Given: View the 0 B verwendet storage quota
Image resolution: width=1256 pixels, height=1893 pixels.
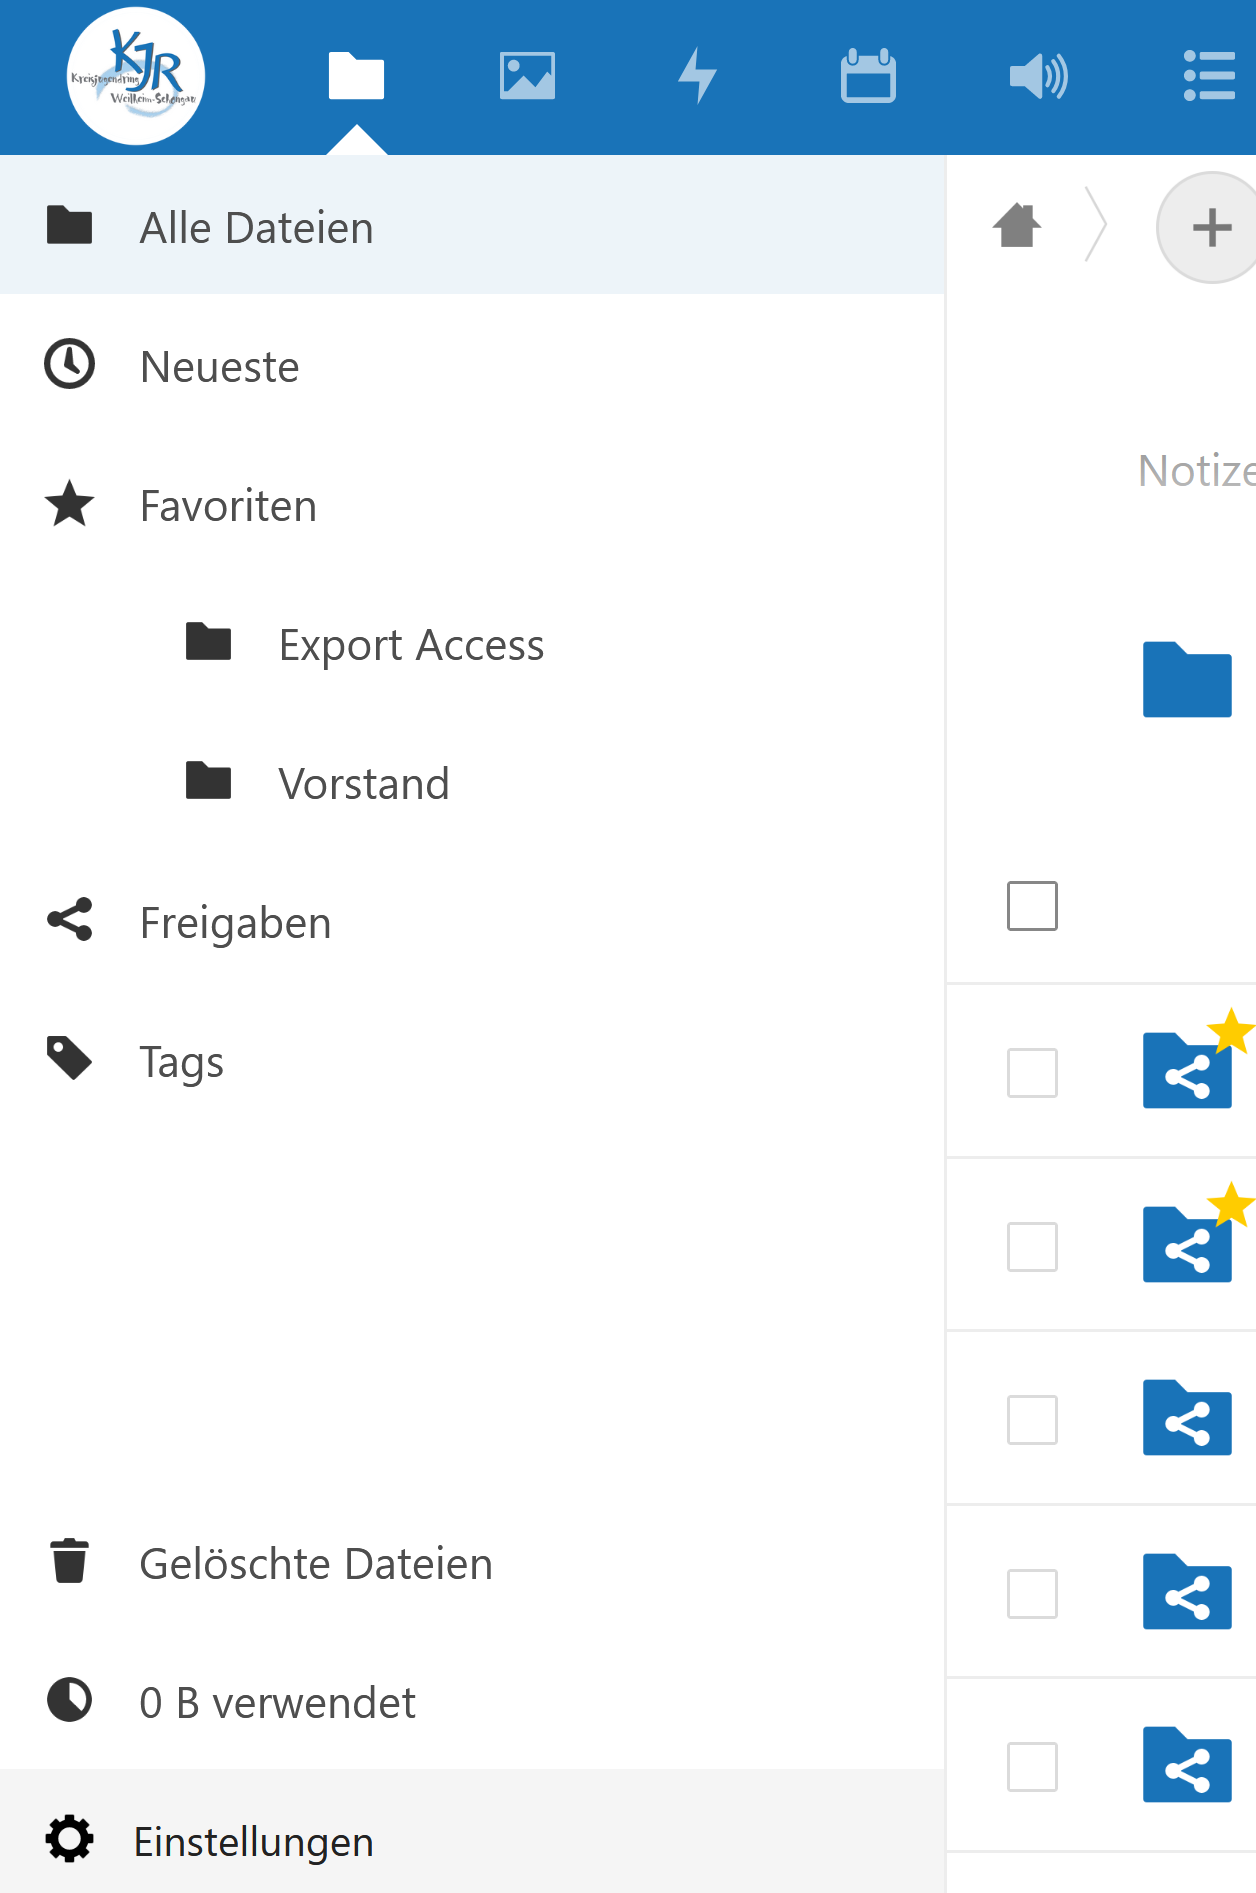Looking at the screenshot, I should coord(277,1703).
